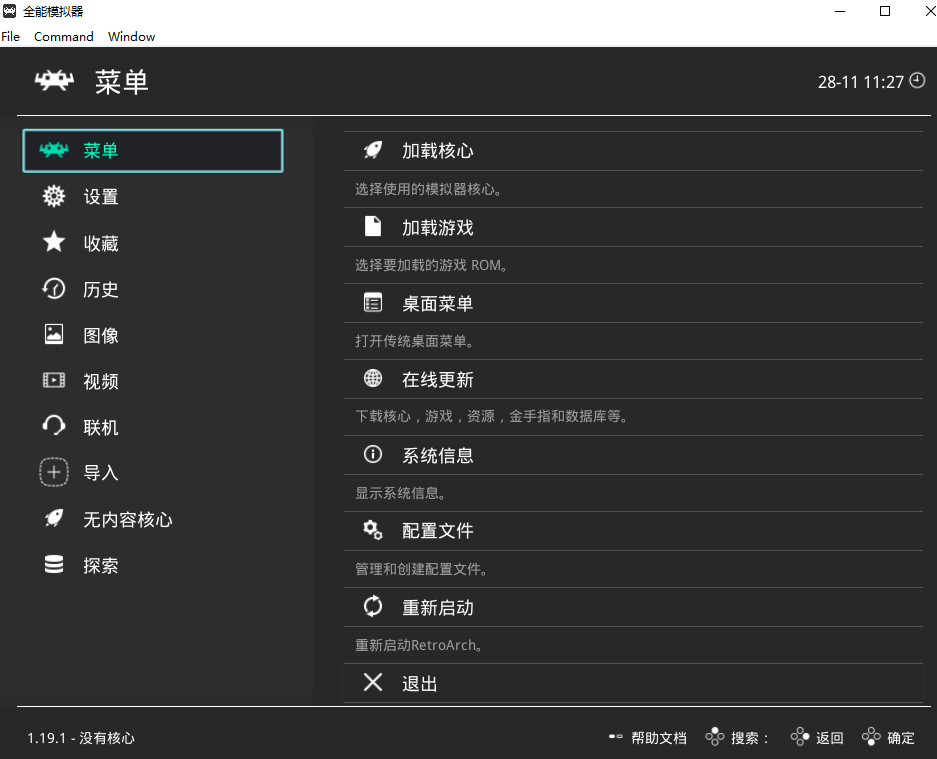Click the desktop menu icon beside 桌面菜单

[373, 302]
